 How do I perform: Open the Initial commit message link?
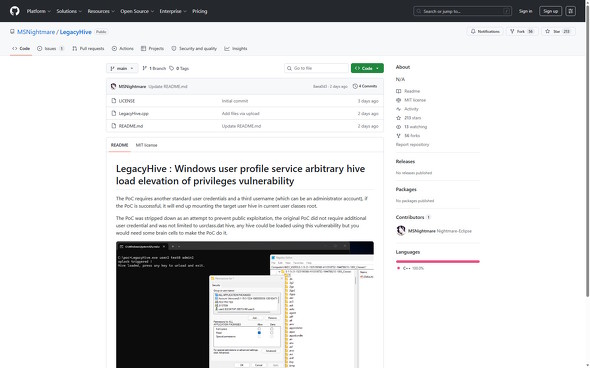(235, 101)
